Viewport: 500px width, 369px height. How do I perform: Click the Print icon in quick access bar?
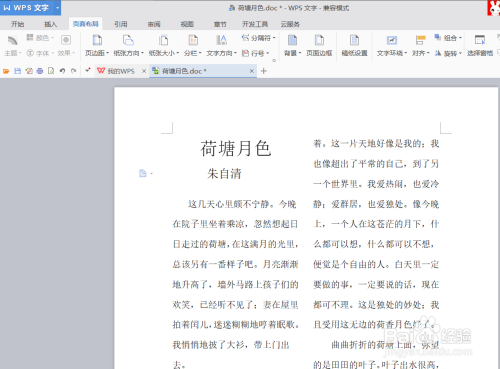click(x=40, y=71)
